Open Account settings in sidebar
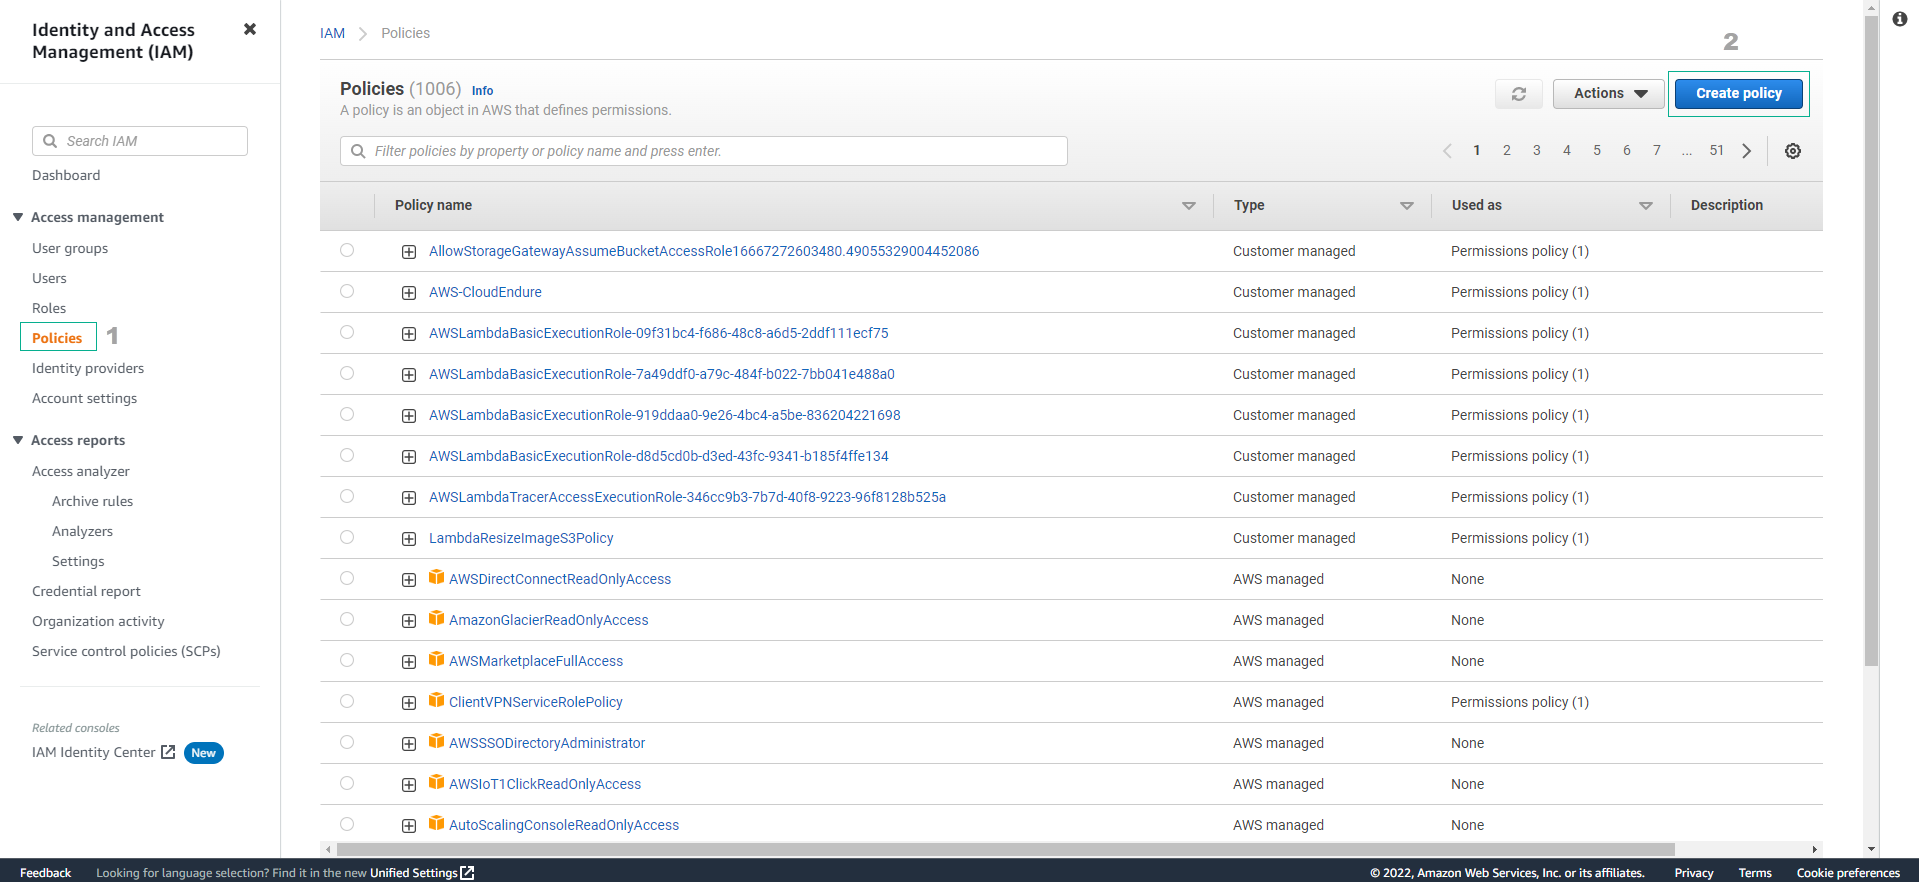Image resolution: width=1919 pixels, height=882 pixels. pyautogui.click(x=85, y=398)
